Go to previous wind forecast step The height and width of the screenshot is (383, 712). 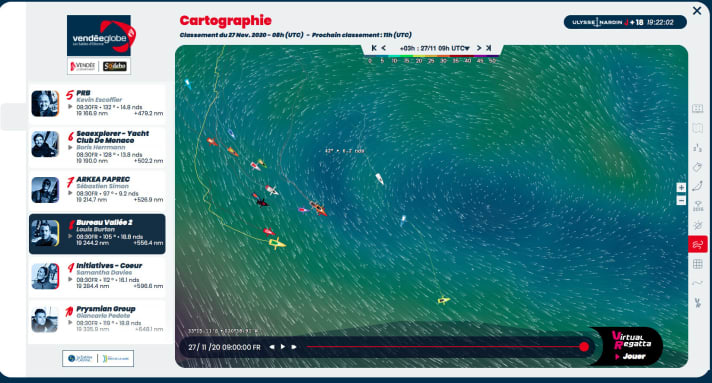pyautogui.click(x=384, y=48)
